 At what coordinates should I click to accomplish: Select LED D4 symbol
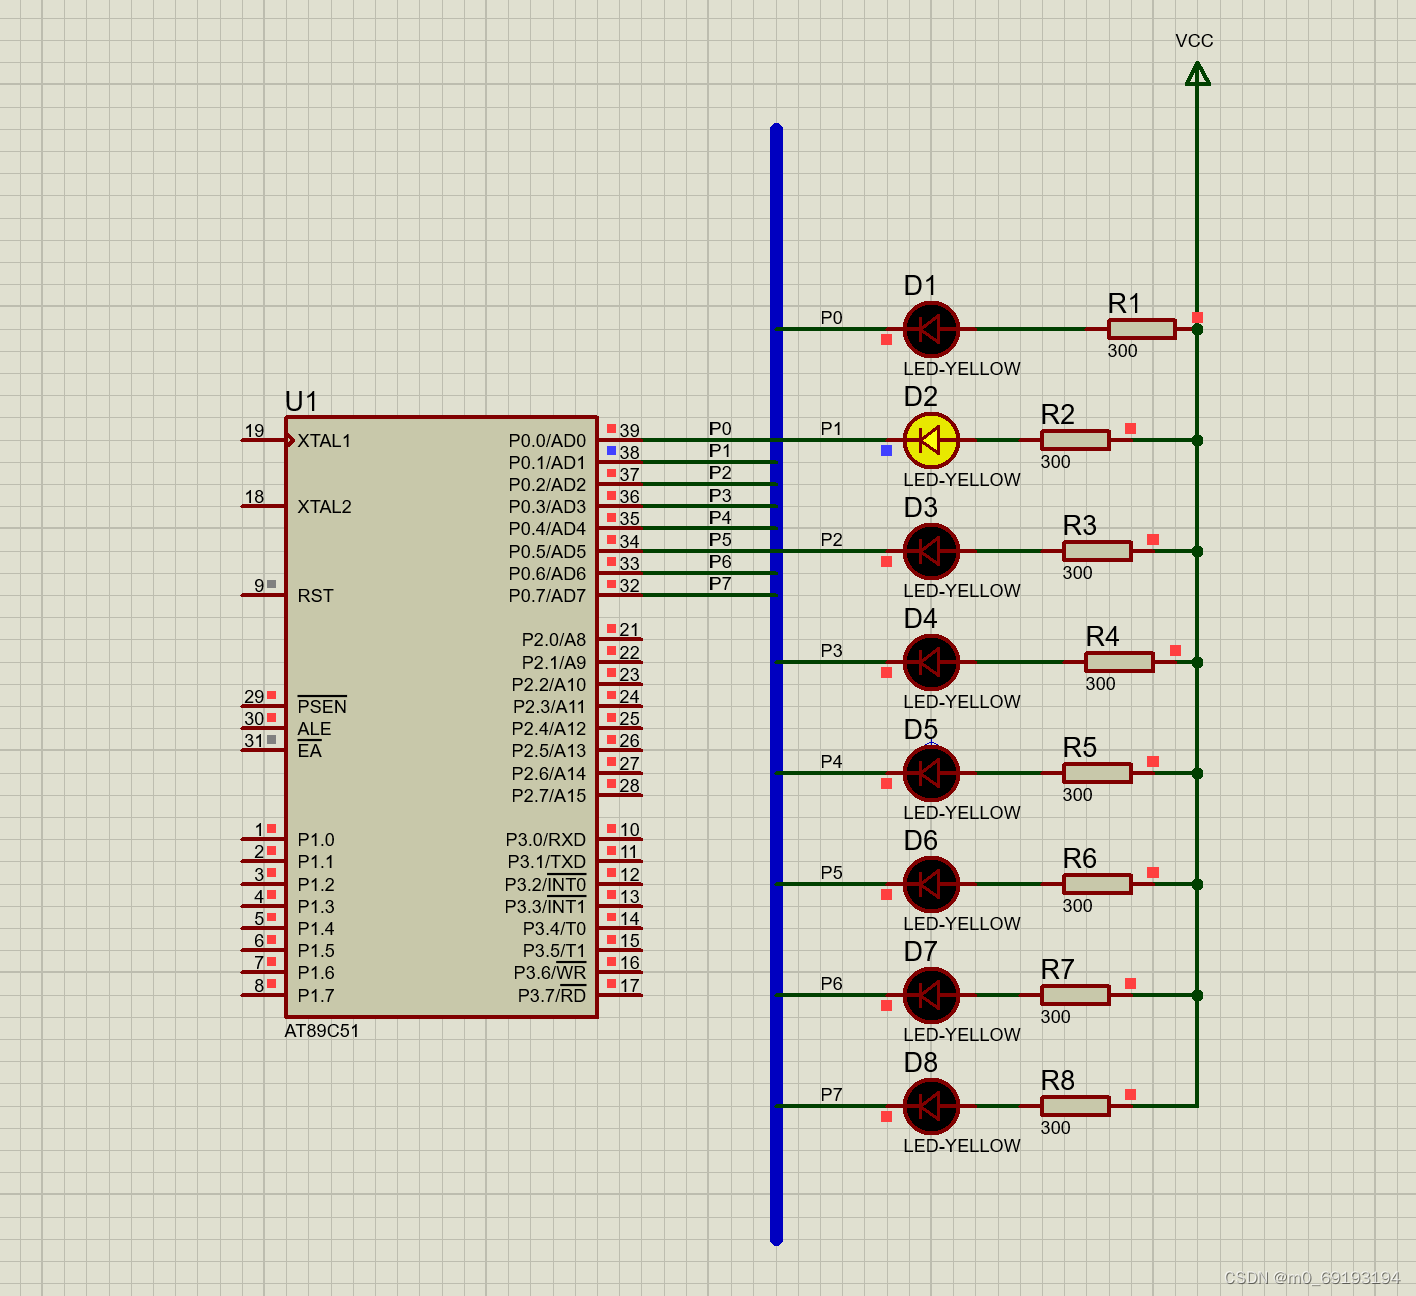pos(931,662)
